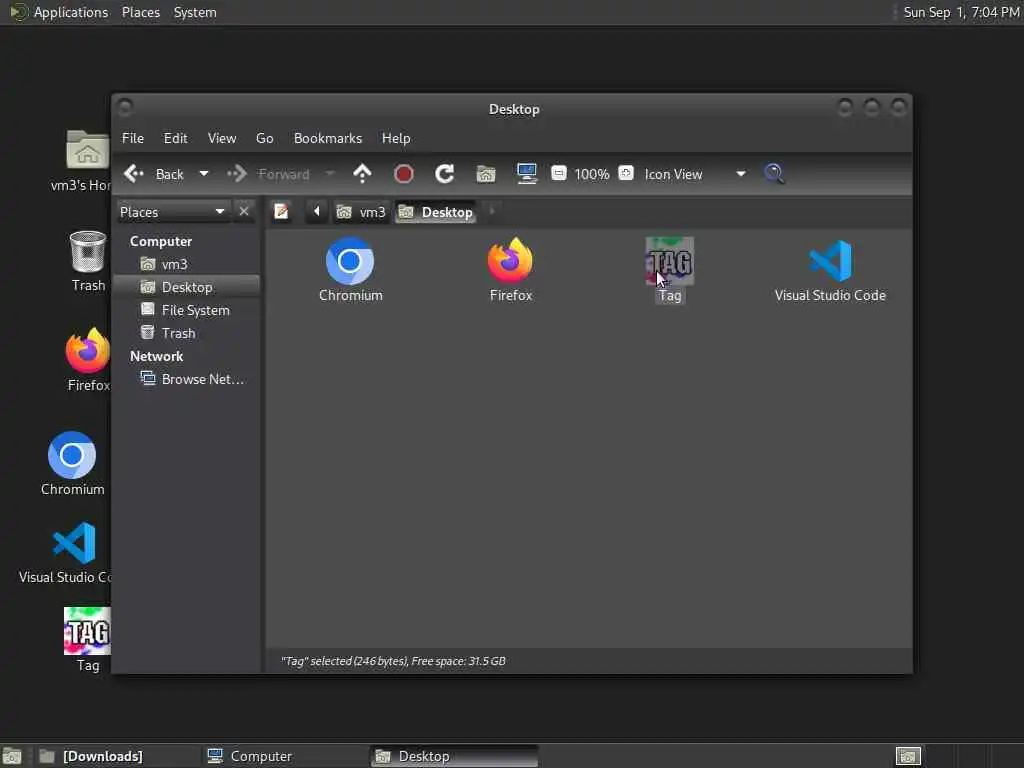Click the clock in the top panel
The width and height of the screenshot is (1024, 768).
(961, 12)
